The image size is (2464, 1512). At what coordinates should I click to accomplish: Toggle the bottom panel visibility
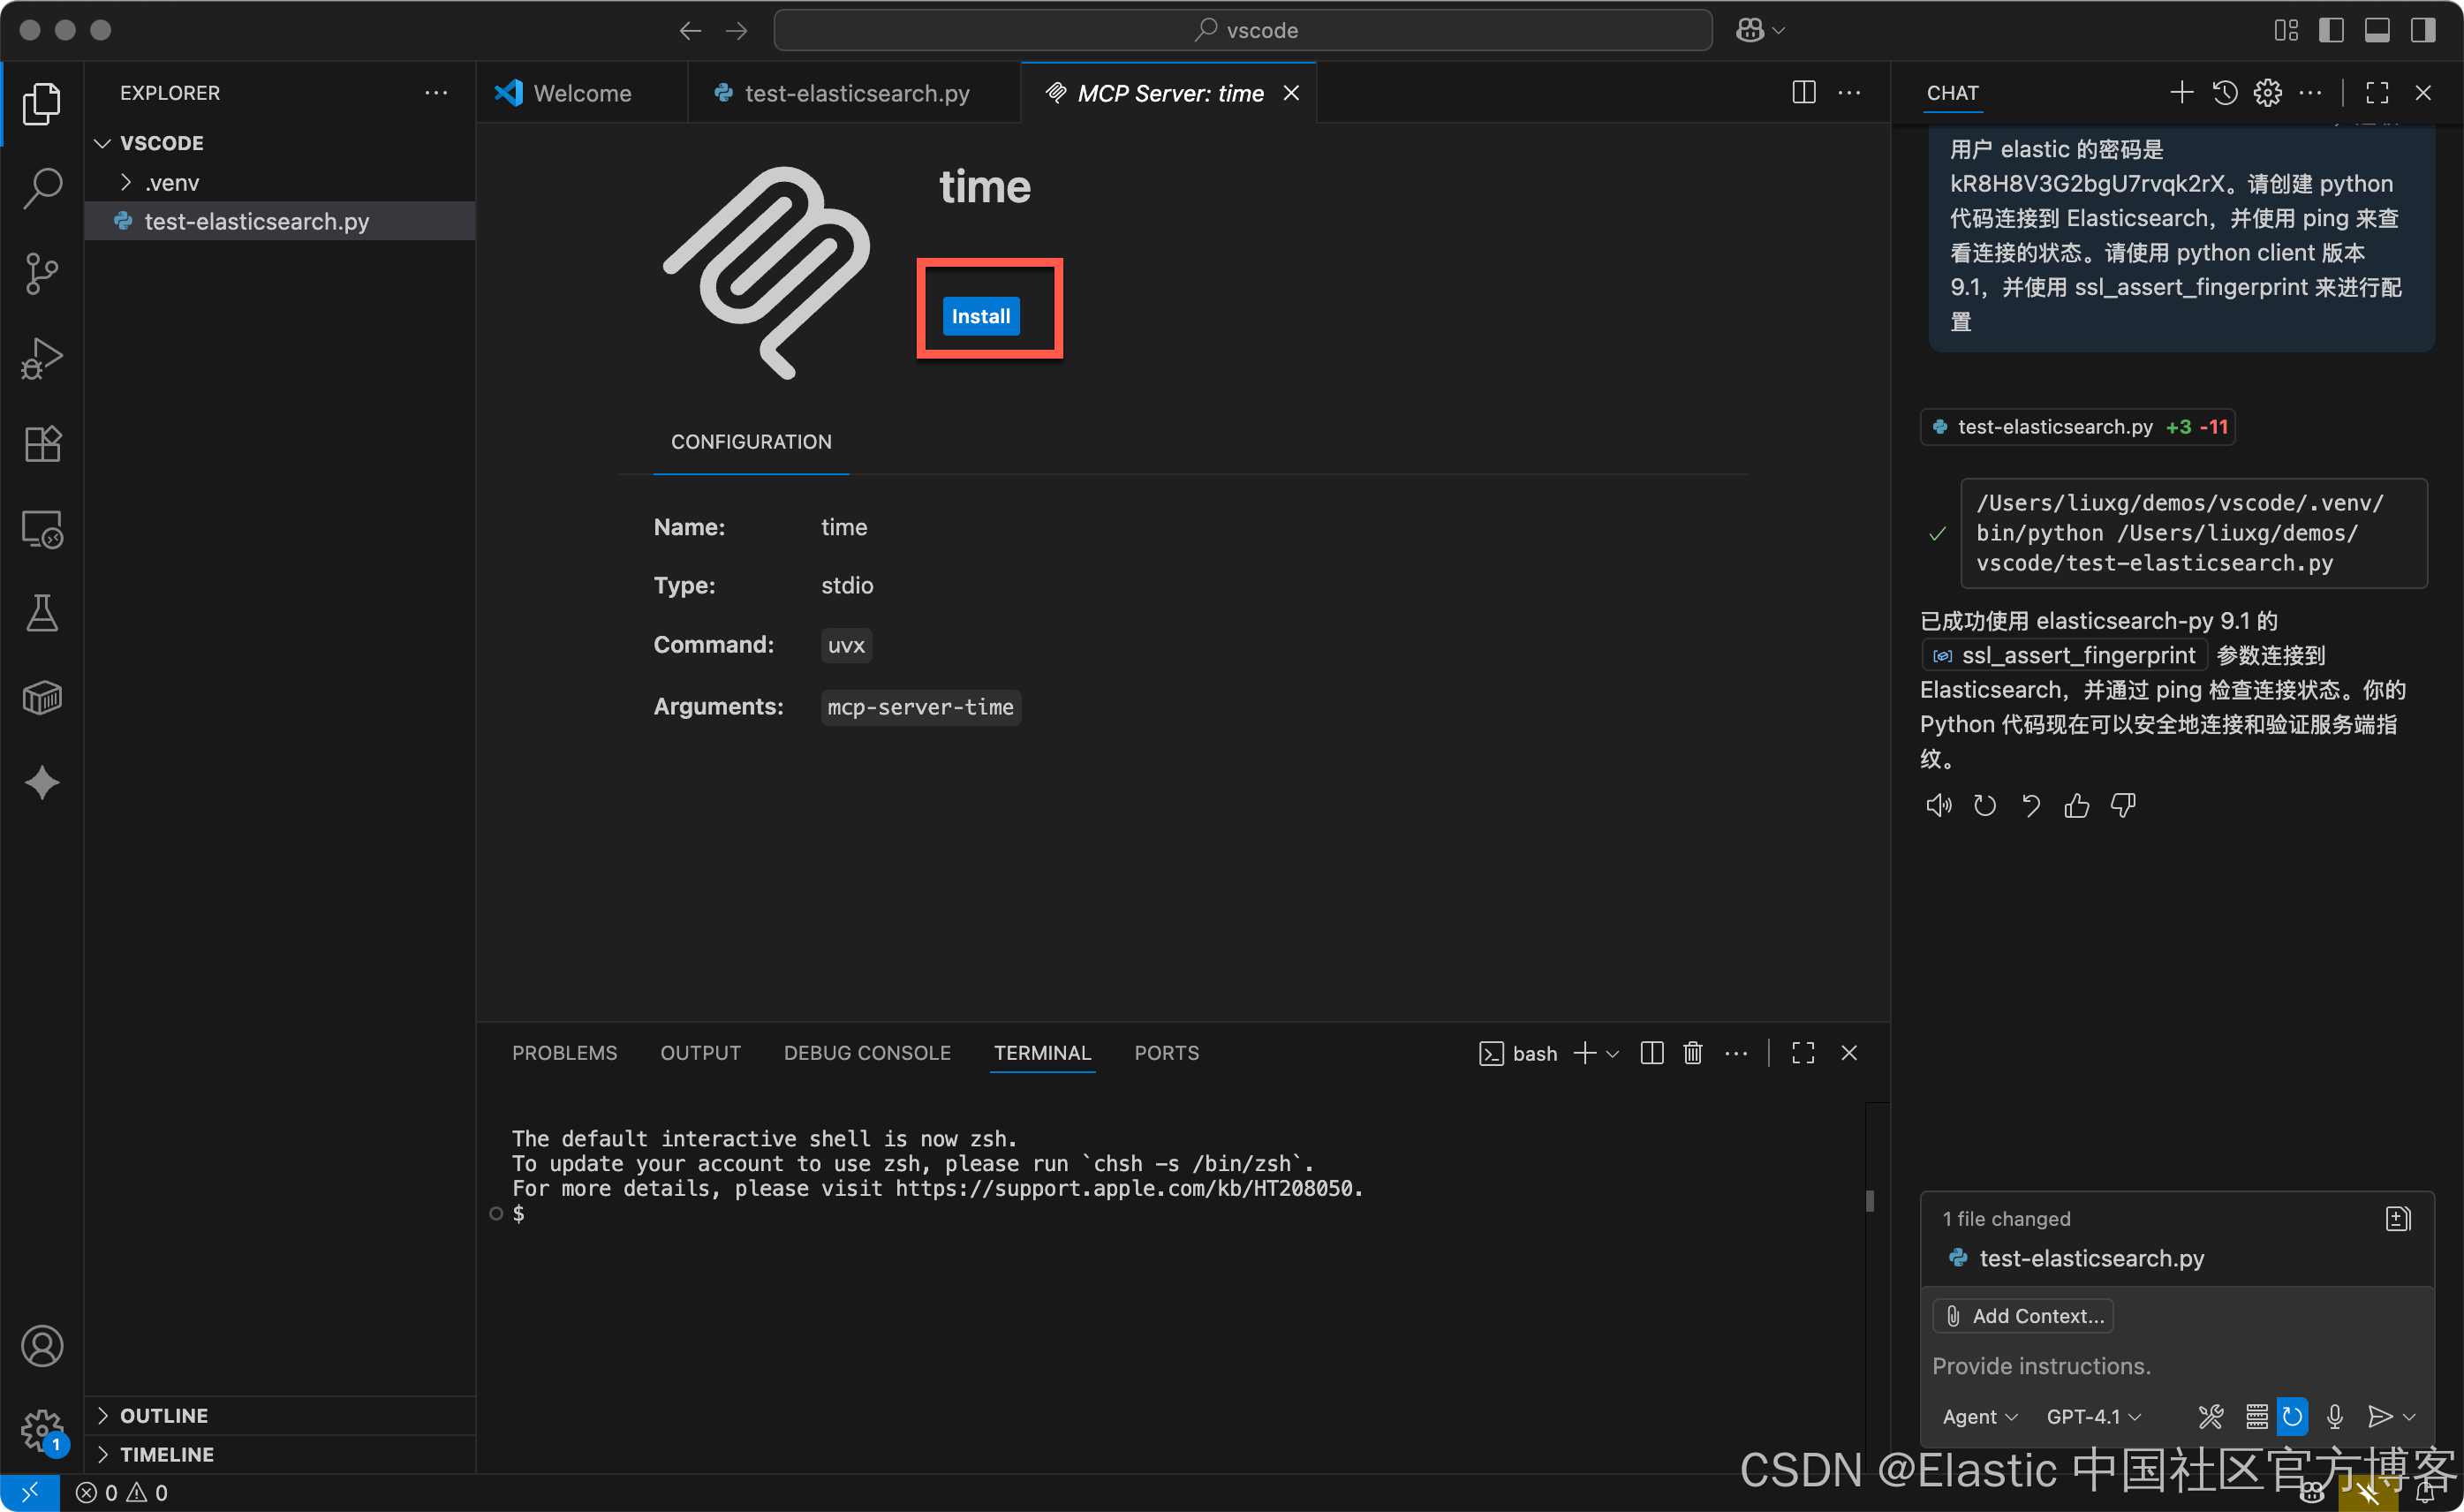(2377, 30)
